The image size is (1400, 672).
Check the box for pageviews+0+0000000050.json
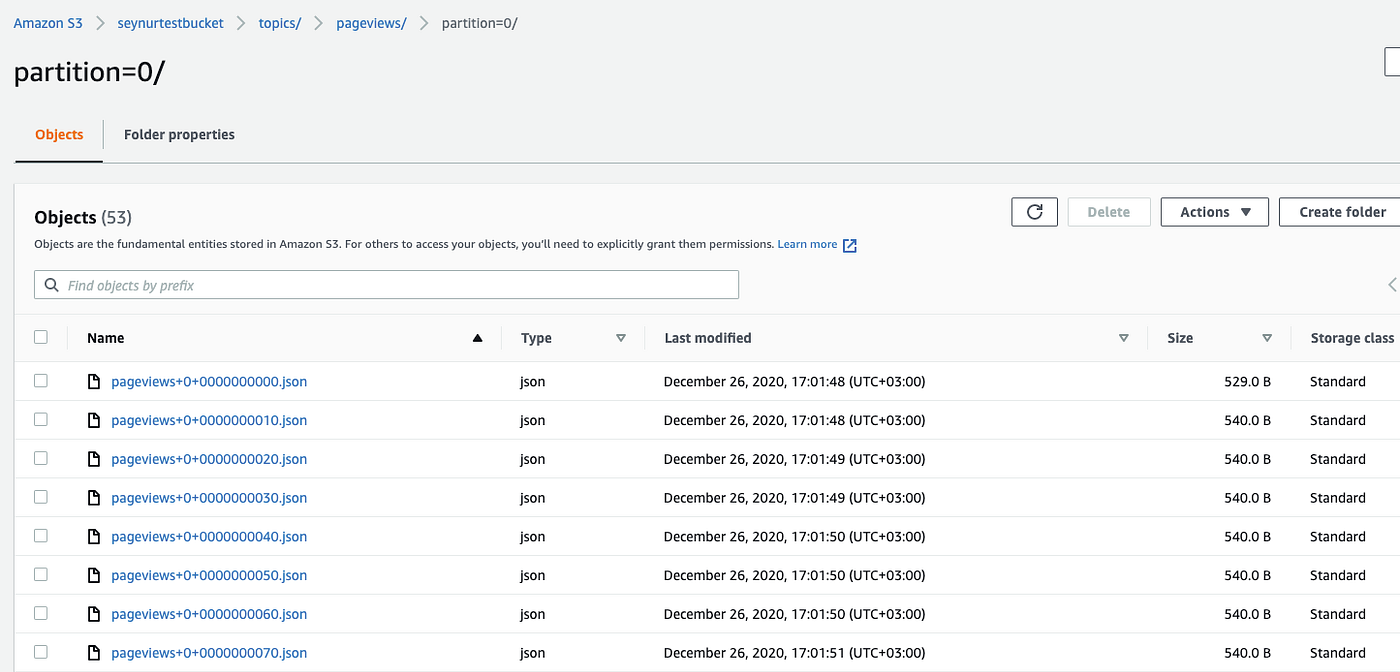point(41,574)
